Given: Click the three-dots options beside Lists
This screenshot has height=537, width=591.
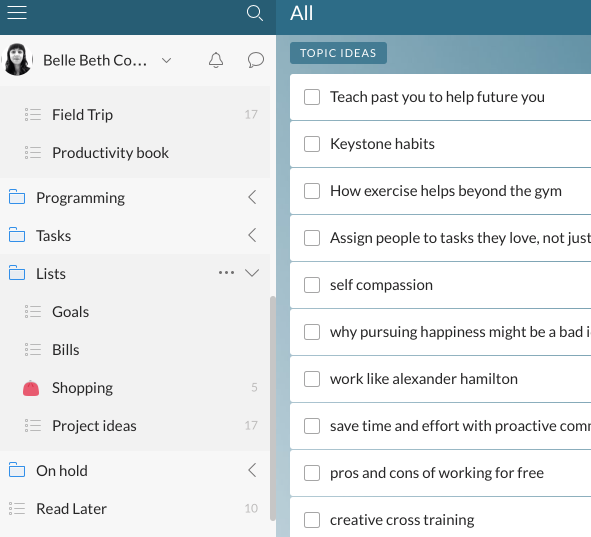Looking at the screenshot, I should pyautogui.click(x=226, y=272).
